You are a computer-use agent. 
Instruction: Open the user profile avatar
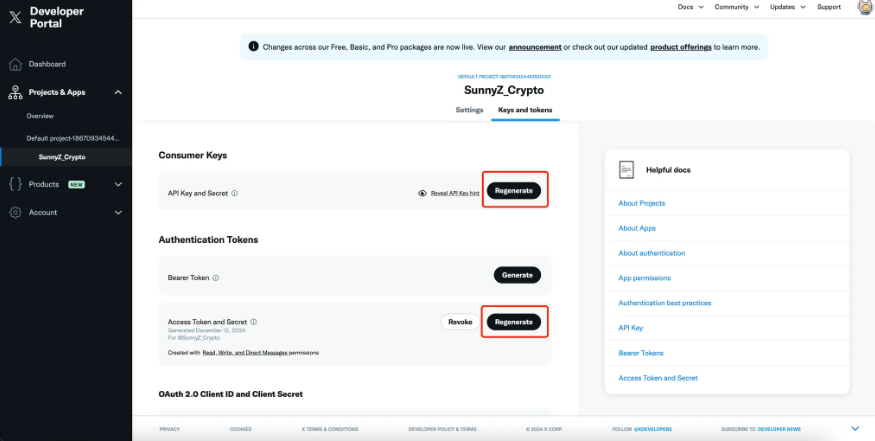[864, 8]
